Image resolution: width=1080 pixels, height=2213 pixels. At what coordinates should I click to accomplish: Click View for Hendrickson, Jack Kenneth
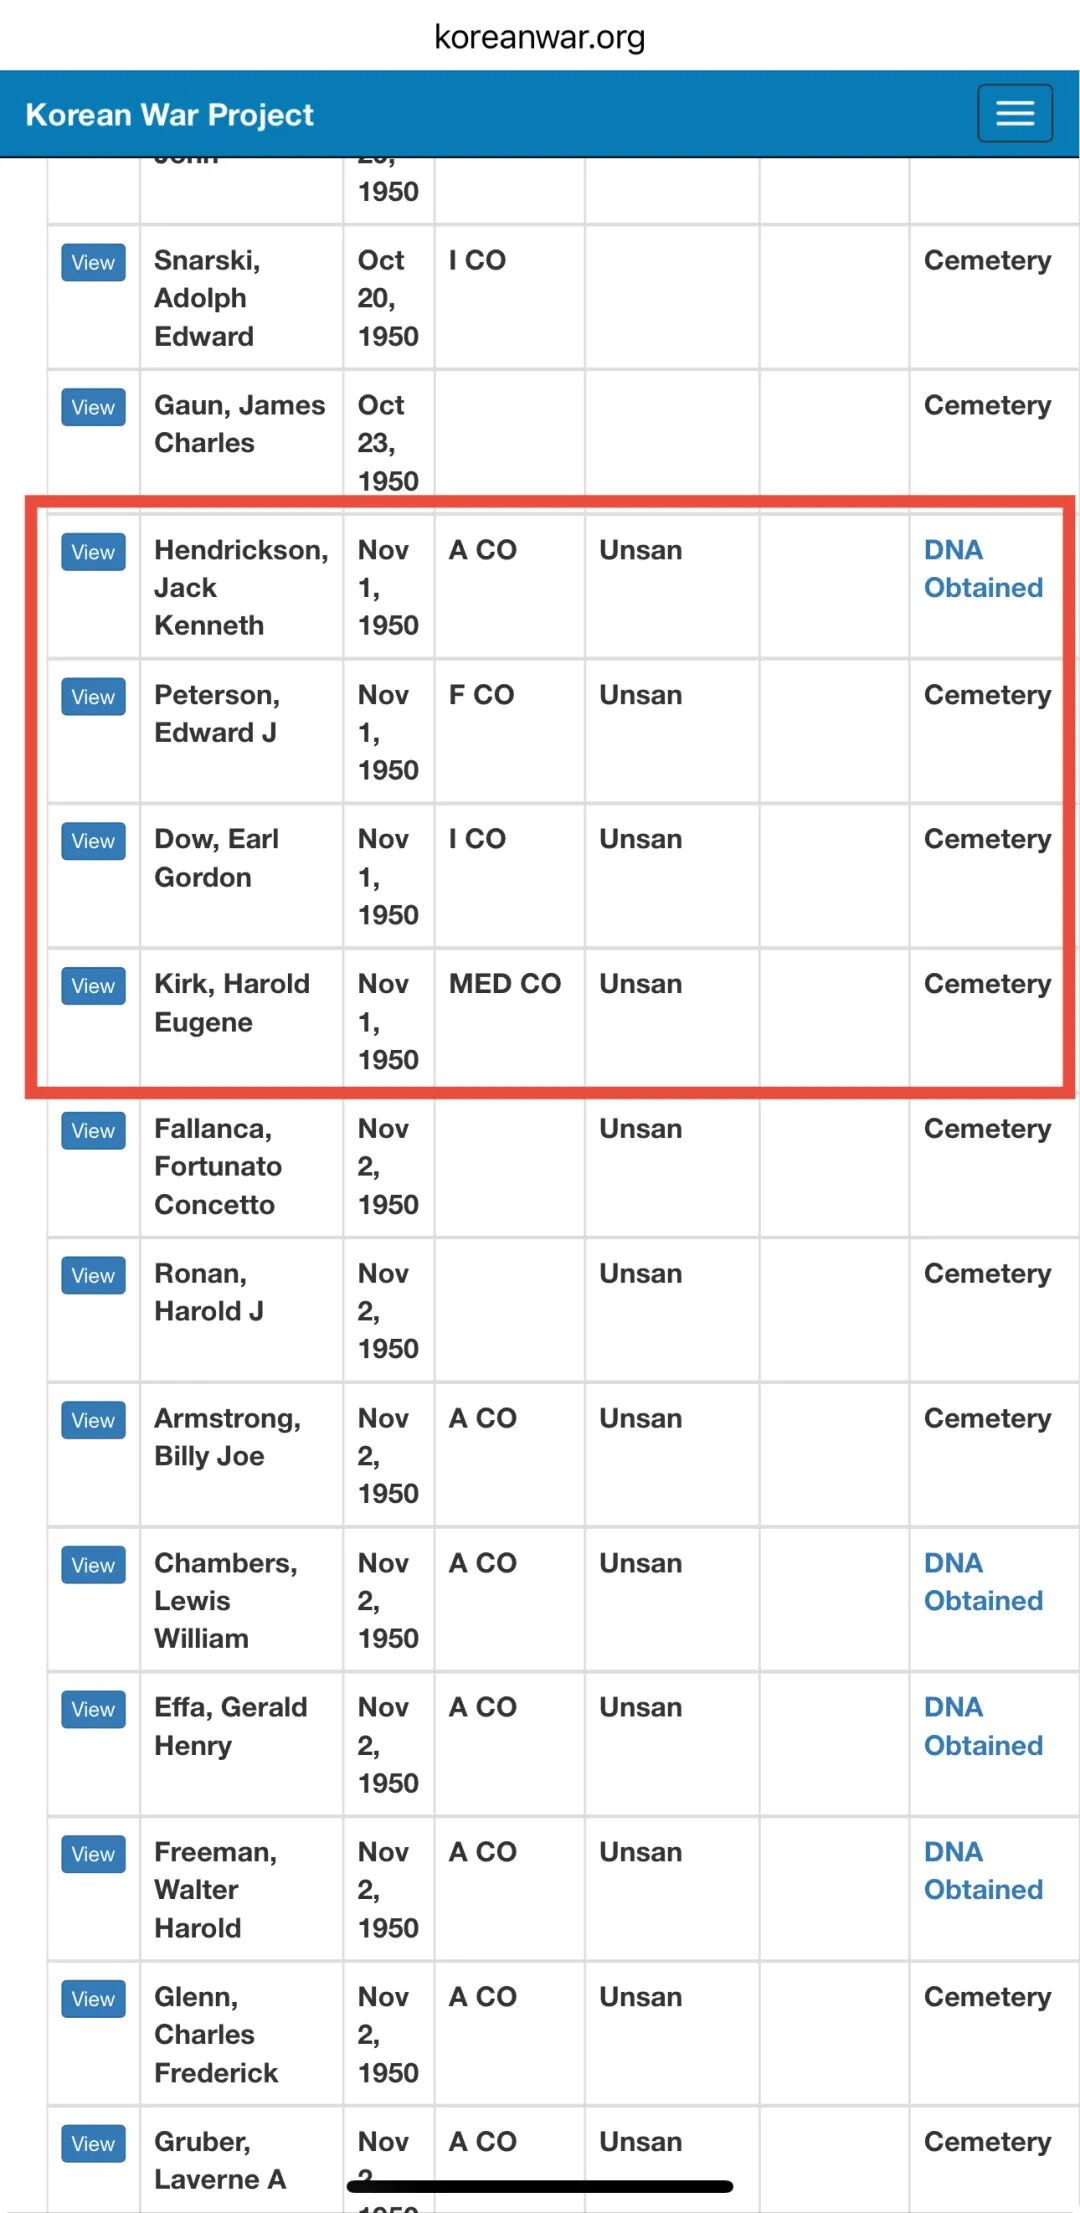pyautogui.click(x=93, y=552)
